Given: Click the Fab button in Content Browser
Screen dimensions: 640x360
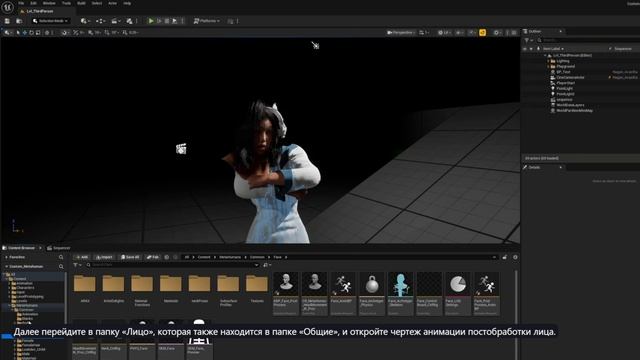Looking at the screenshot, I should (153, 257).
